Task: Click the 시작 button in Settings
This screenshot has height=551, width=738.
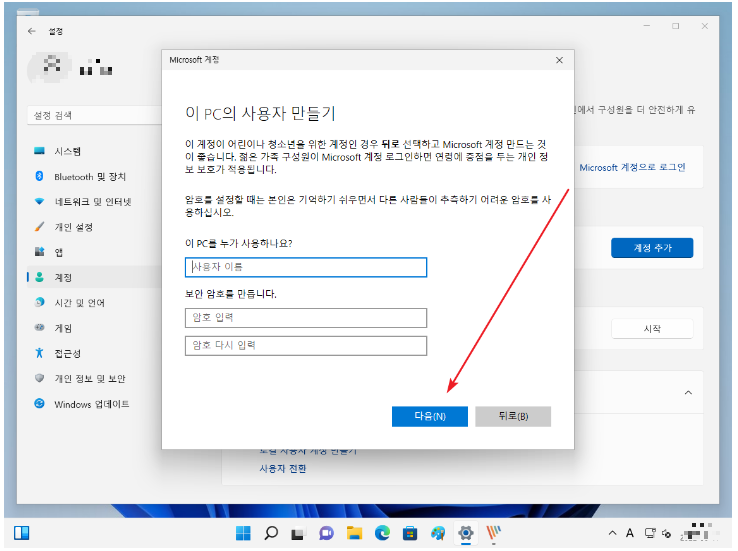Action: 652,329
